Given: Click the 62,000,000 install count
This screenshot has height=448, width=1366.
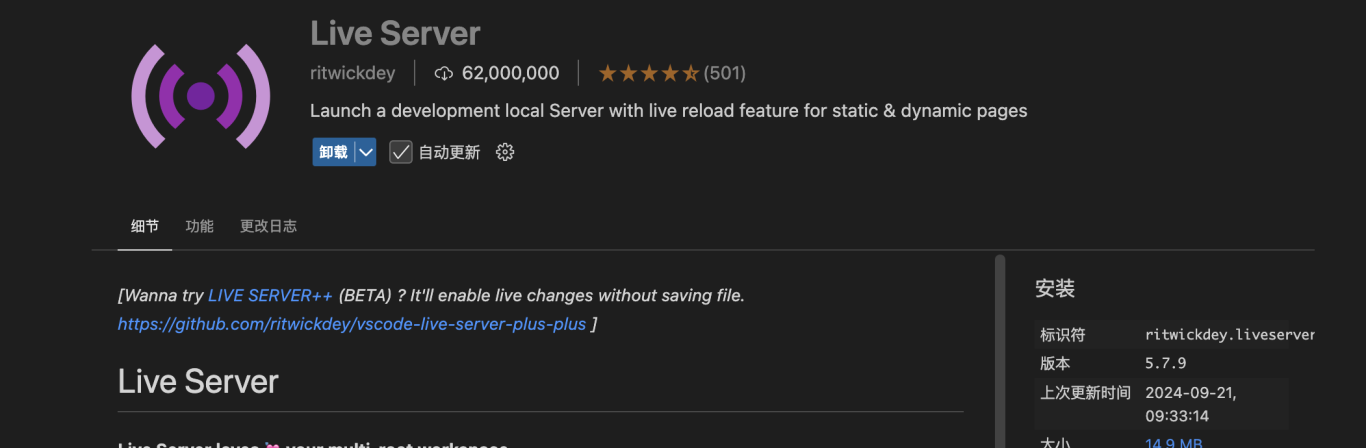Looking at the screenshot, I should [x=511, y=73].
